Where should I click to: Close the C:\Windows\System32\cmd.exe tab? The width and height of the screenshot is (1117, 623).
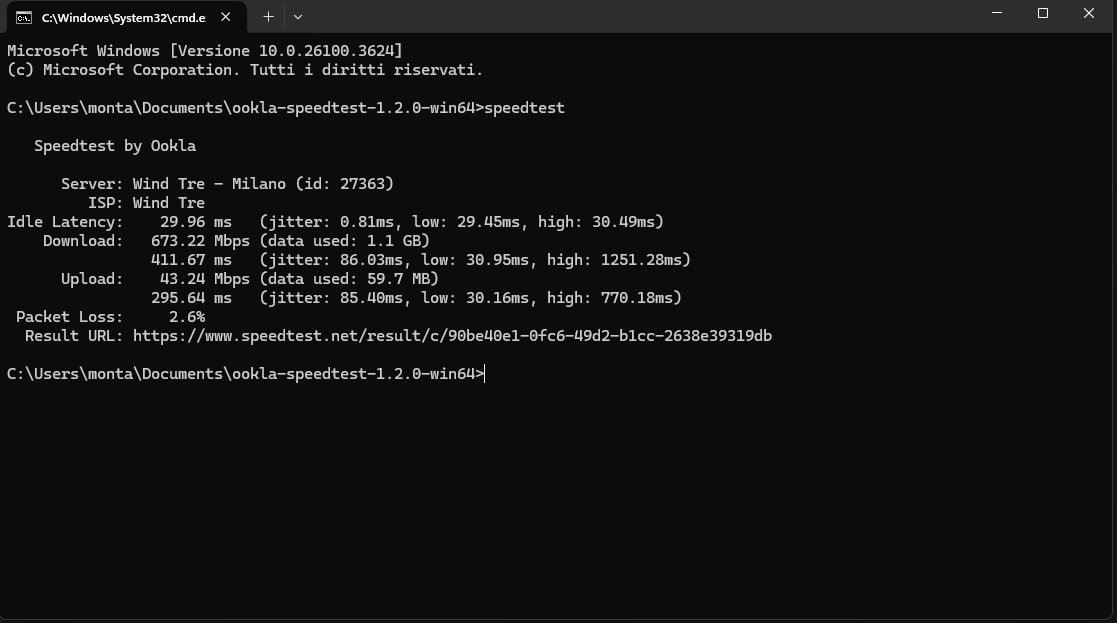coord(225,16)
